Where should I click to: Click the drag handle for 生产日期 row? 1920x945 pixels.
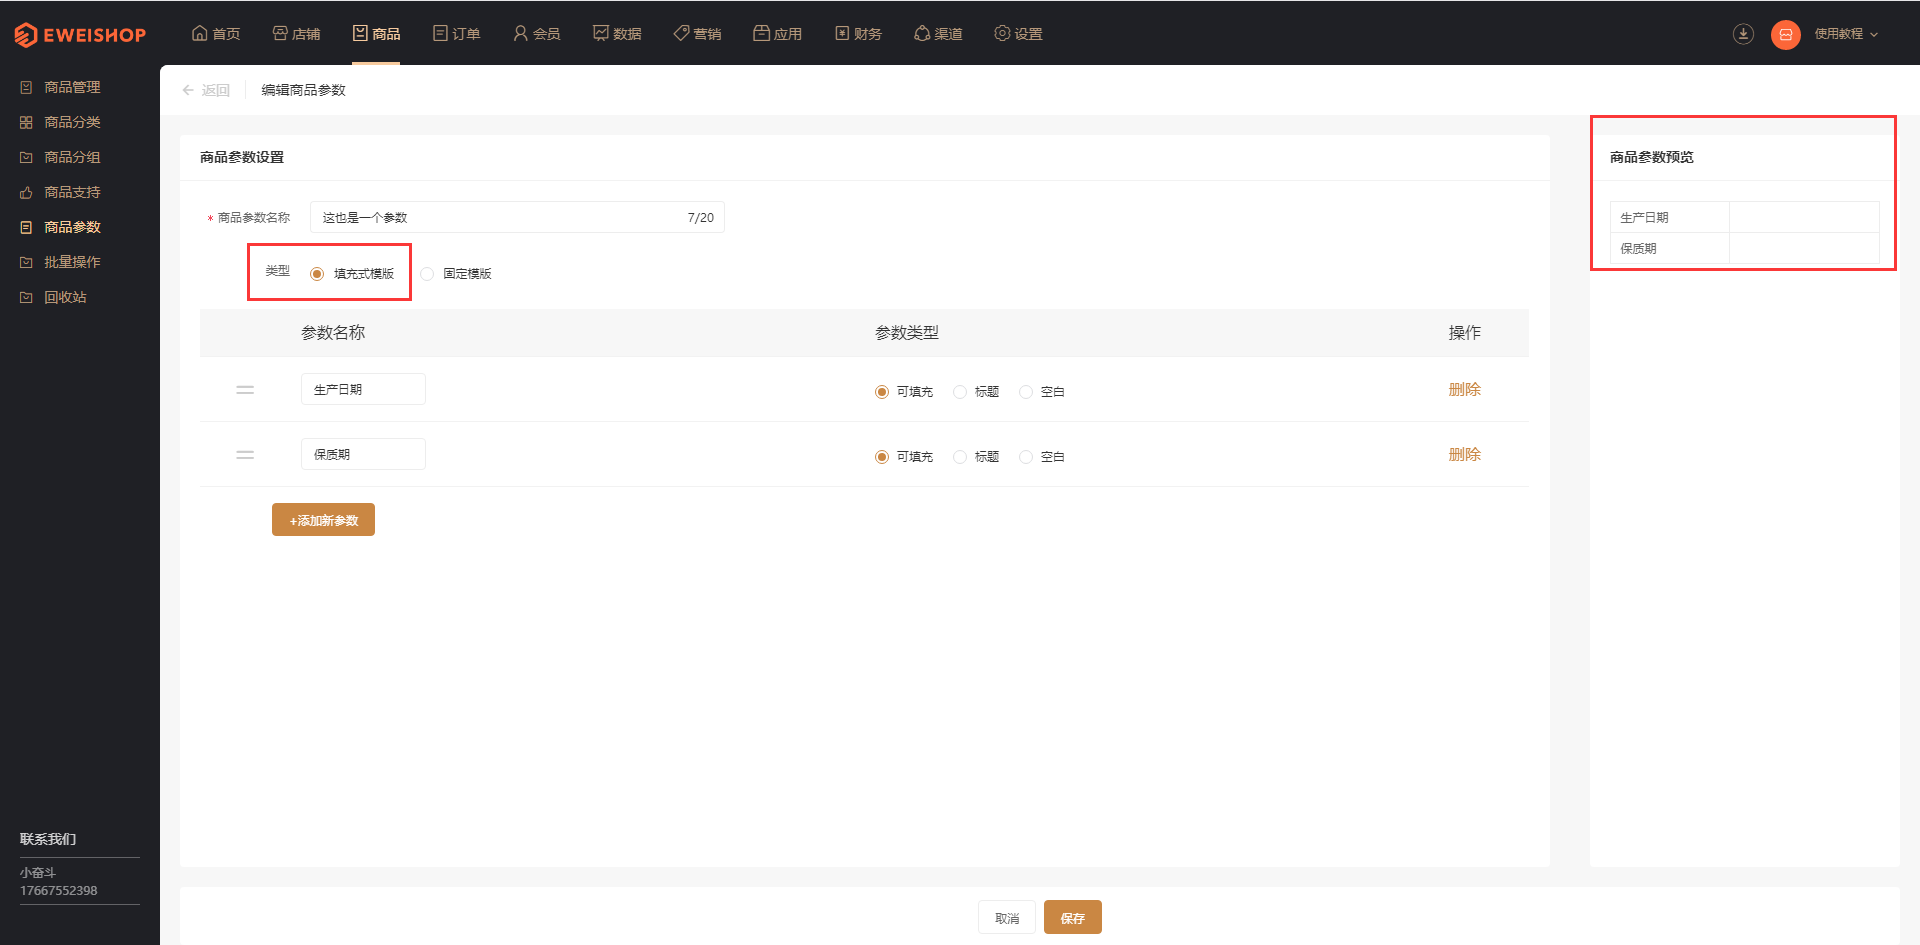(245, 390)
